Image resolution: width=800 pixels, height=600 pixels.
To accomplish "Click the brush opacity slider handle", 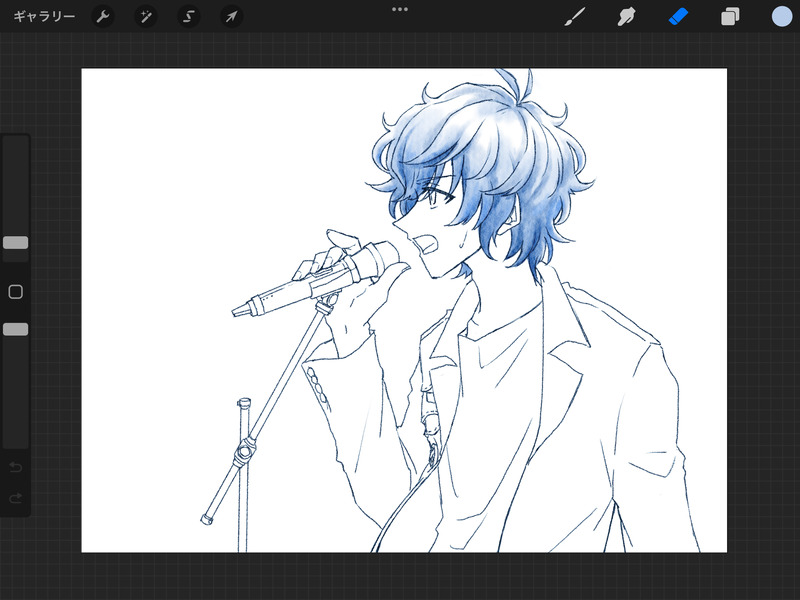I will tap(16, 329).
